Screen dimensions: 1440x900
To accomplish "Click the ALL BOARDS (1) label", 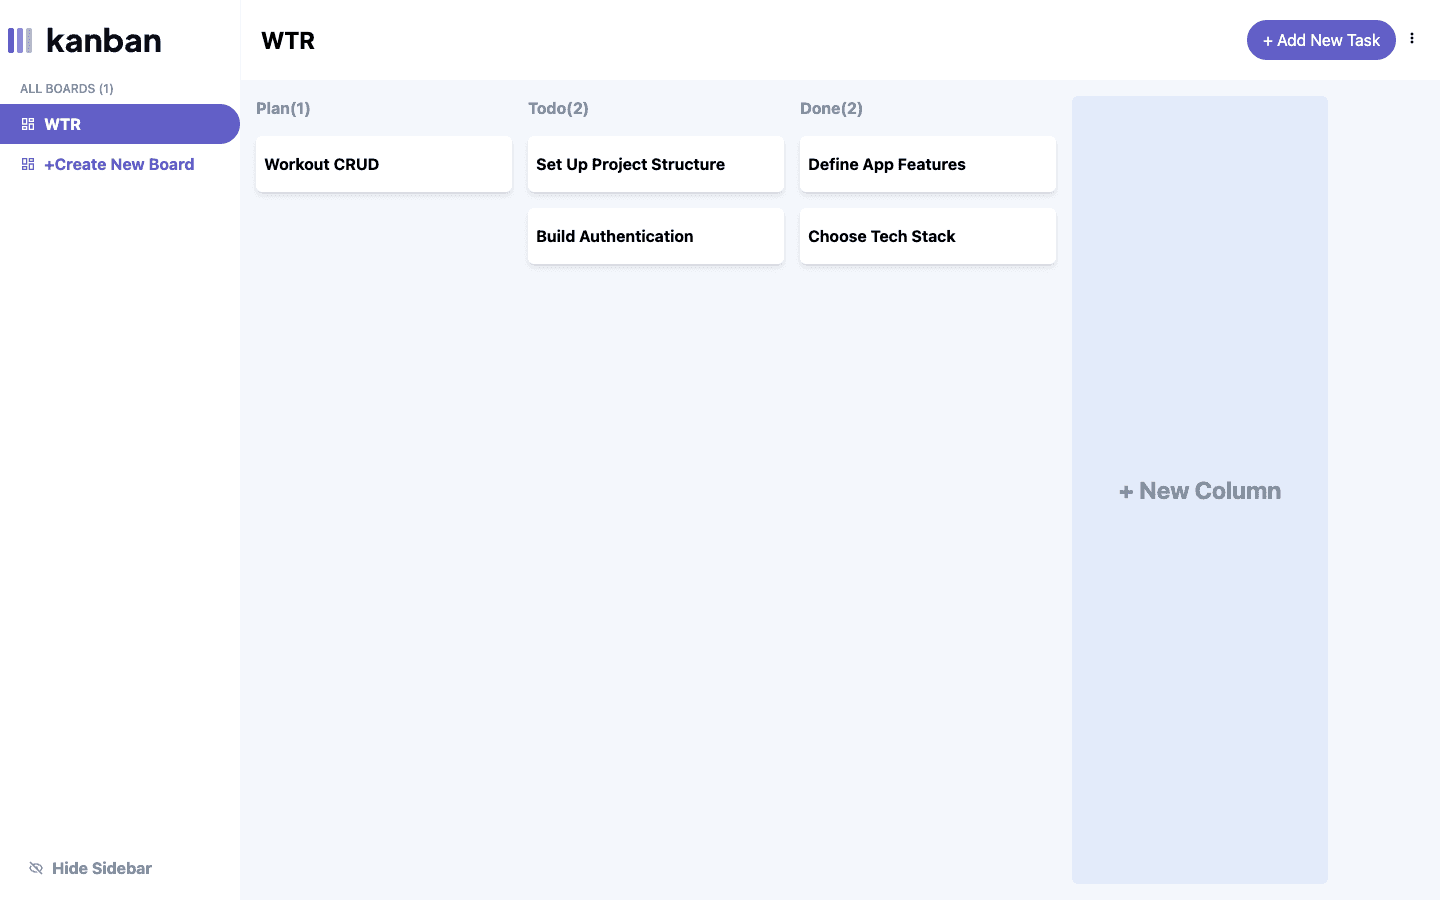I will click(x=67, y=88).
